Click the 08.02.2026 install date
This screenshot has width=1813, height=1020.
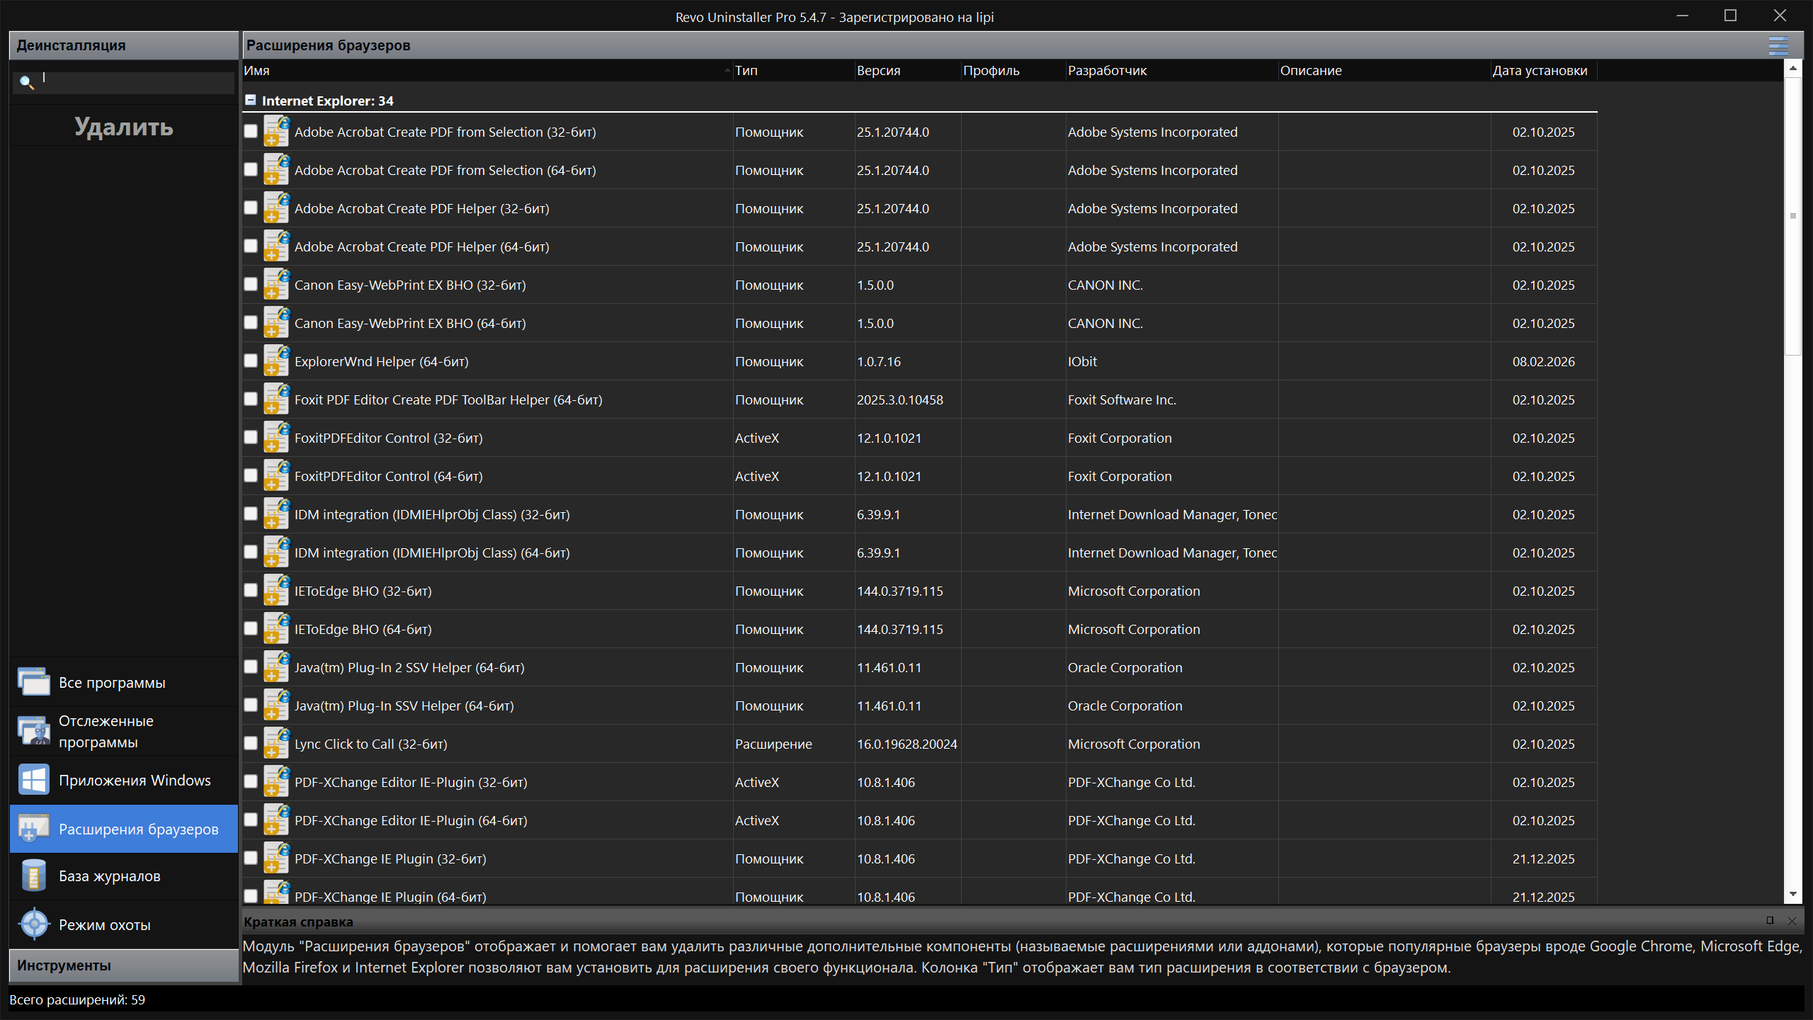point(1543,361)
